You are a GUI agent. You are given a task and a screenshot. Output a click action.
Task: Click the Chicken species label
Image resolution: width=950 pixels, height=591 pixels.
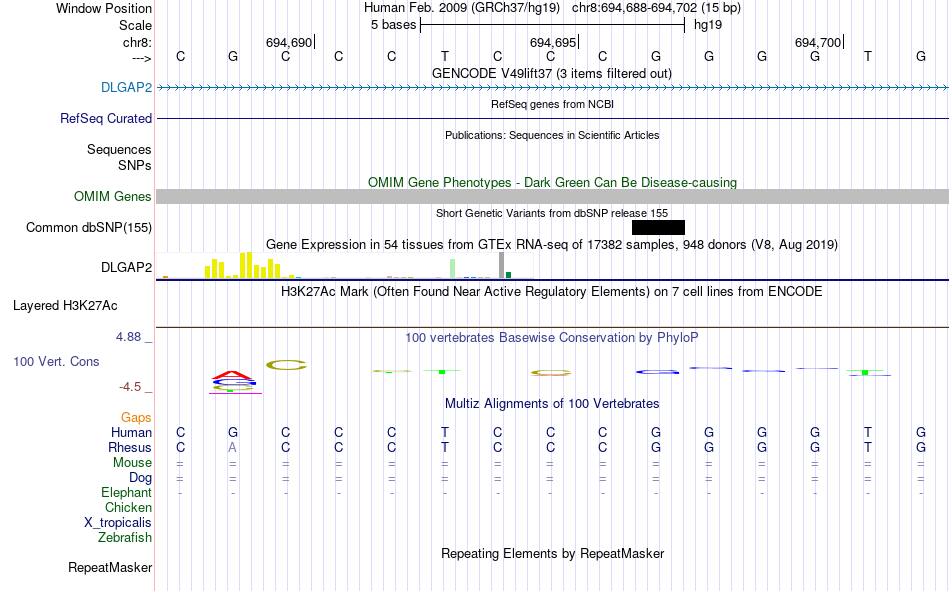click(128, 507)
